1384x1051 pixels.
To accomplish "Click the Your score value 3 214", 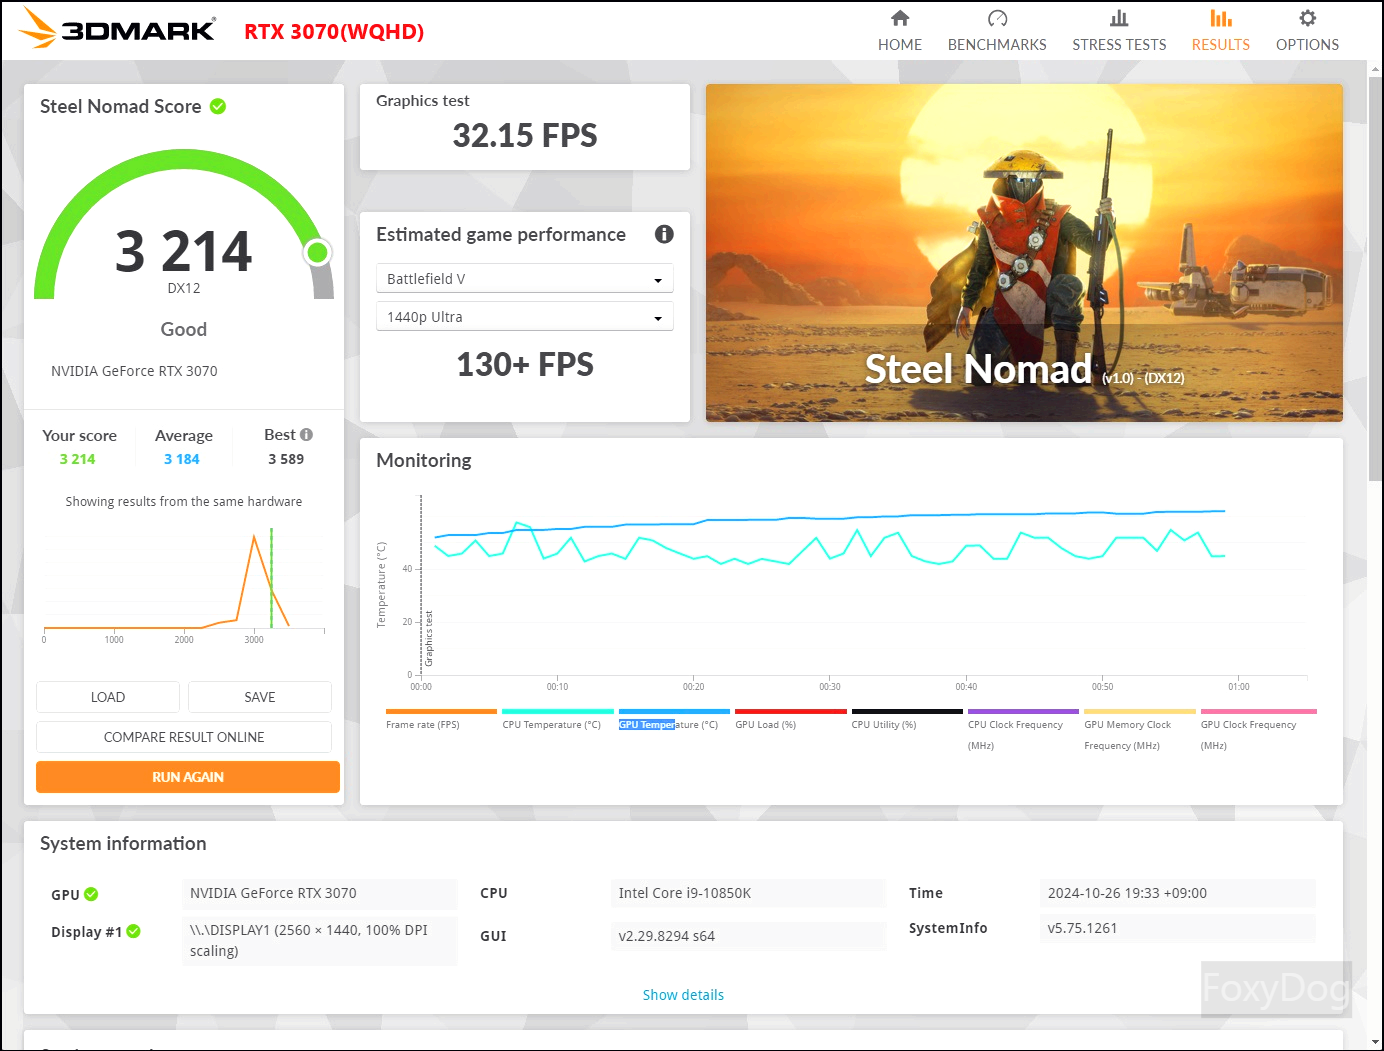I will 77,459.
